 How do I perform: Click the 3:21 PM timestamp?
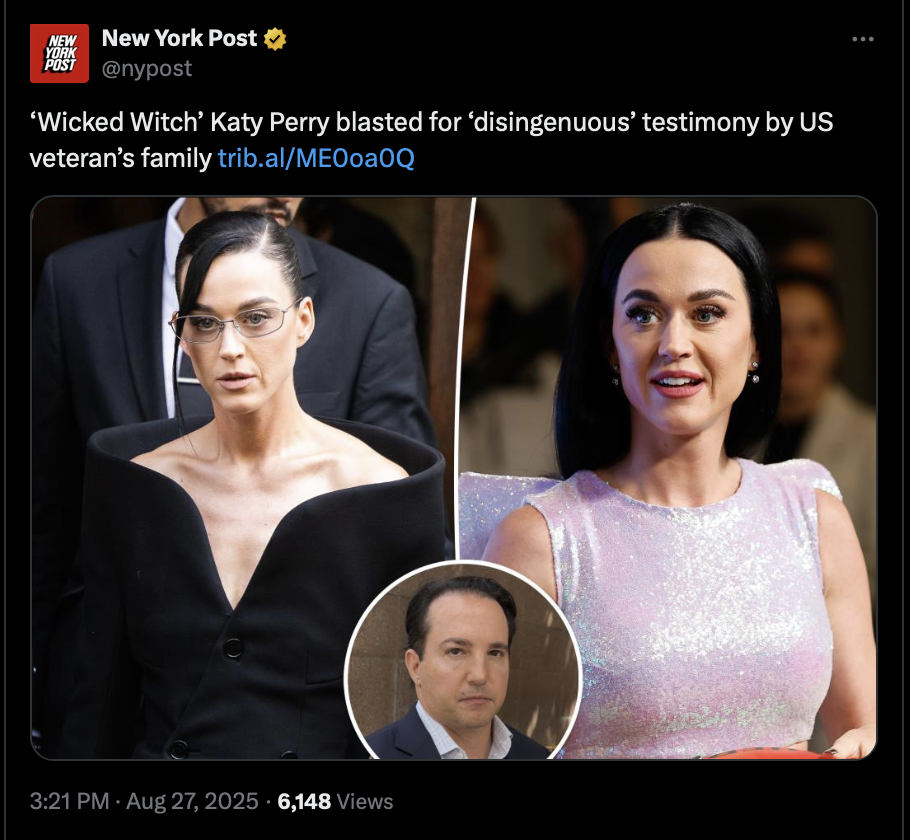click(69, 801)
